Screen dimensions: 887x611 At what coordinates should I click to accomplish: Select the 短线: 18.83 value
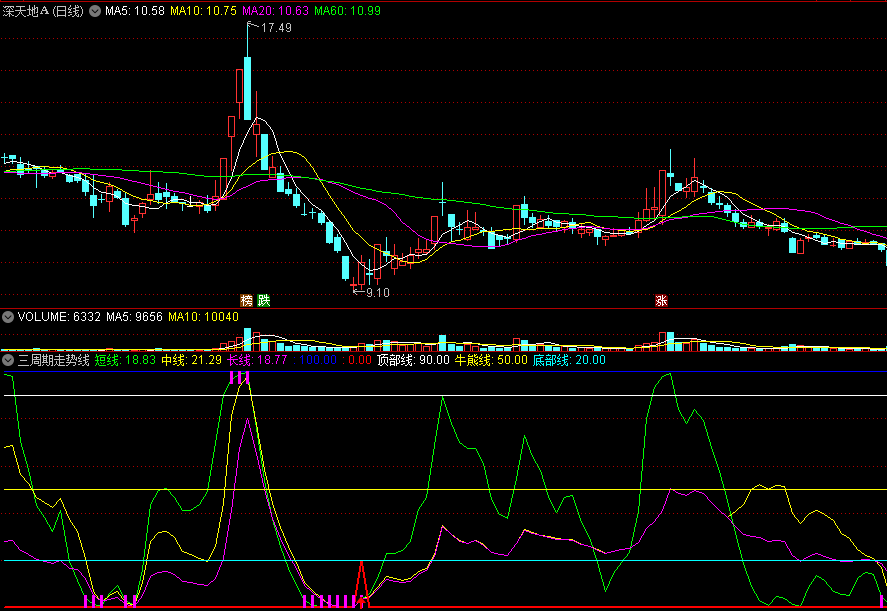click(125, 360)
